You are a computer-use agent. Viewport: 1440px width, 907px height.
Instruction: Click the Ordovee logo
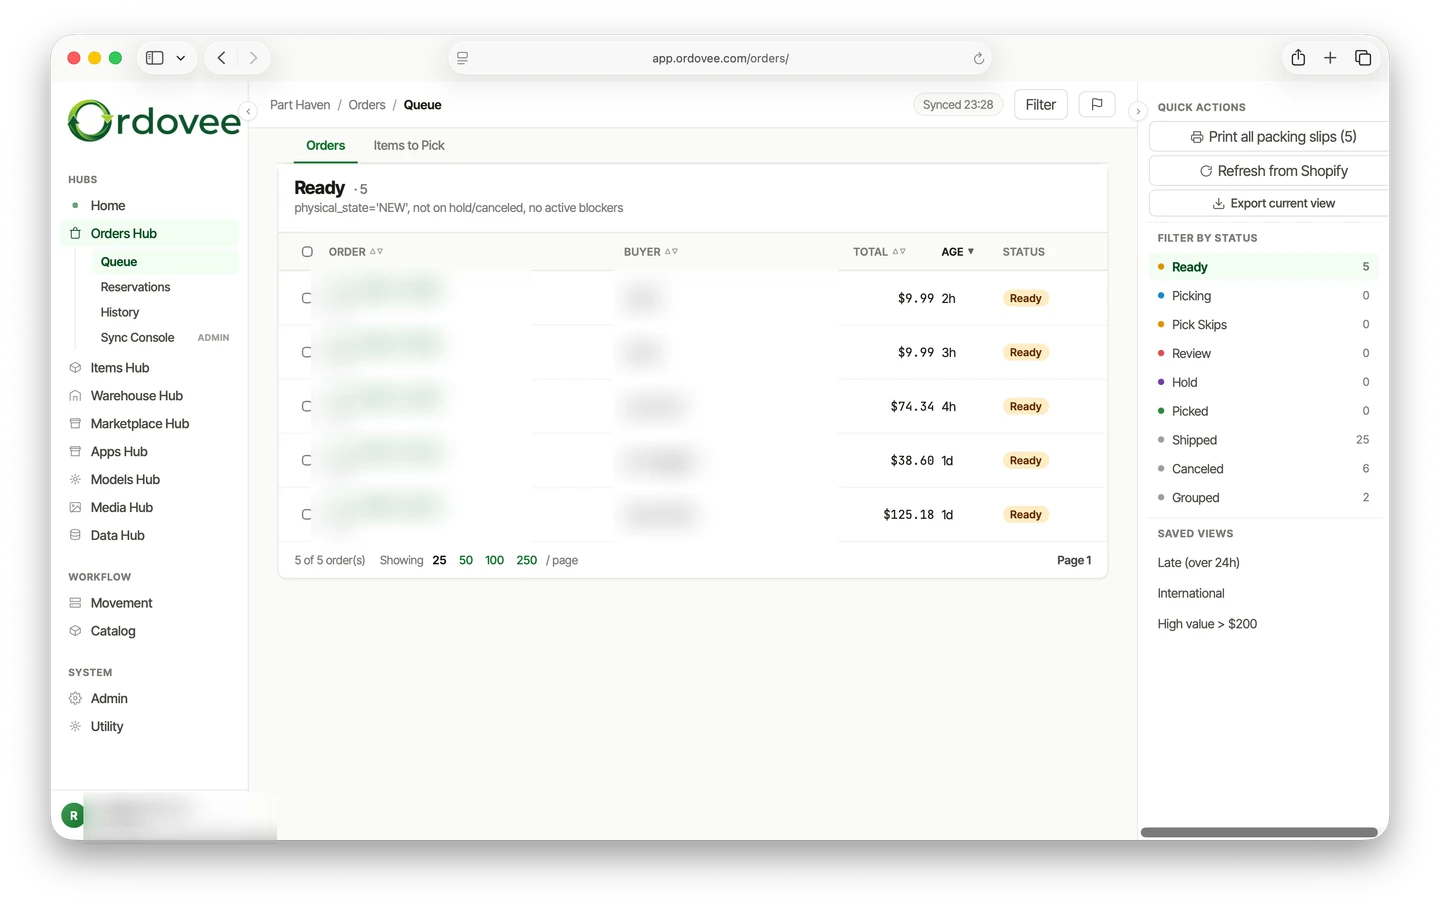tap(154, 121)
